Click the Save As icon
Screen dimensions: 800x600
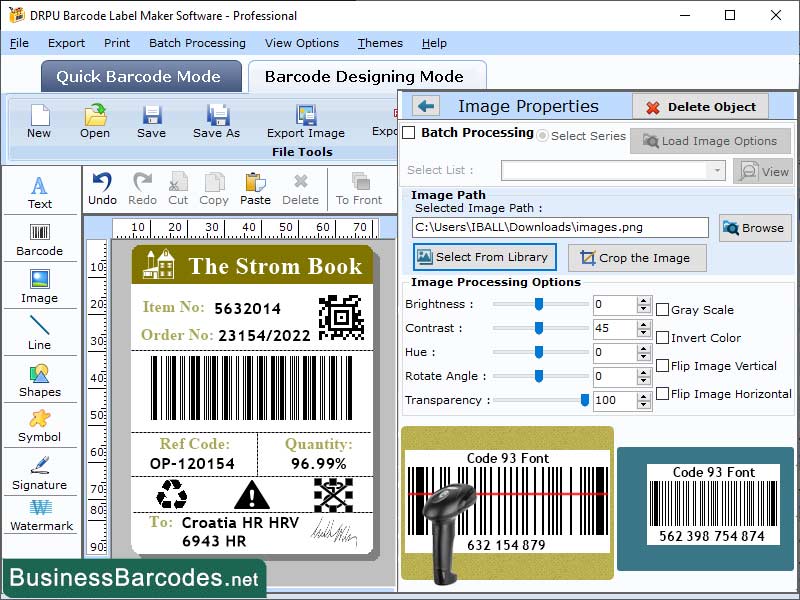217,121
